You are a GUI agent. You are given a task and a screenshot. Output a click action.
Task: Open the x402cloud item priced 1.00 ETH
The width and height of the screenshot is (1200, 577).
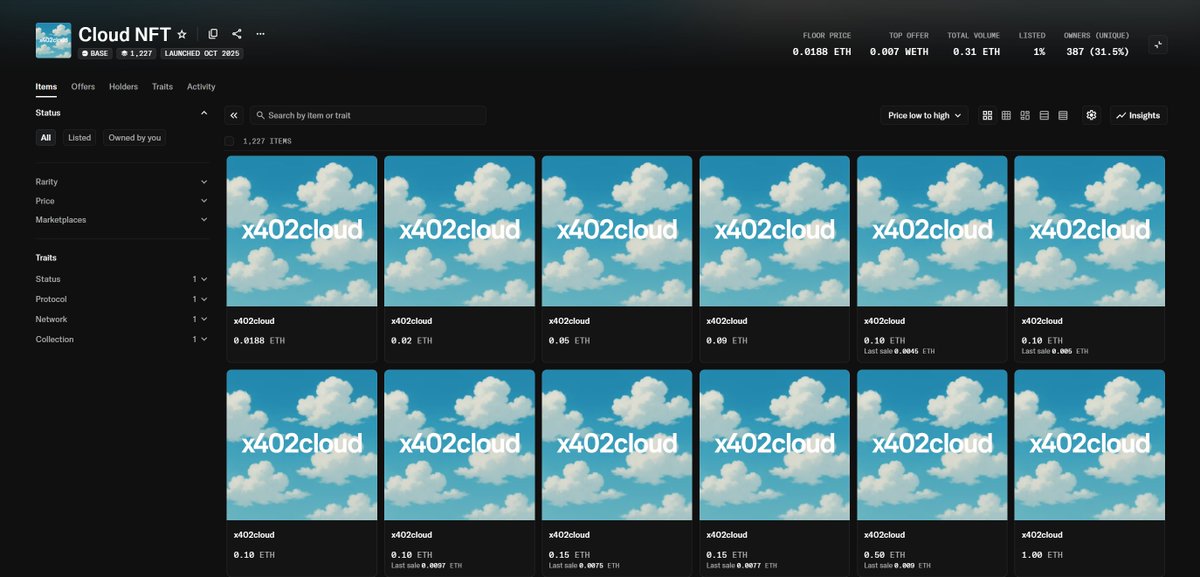[x=1090, y=473]
